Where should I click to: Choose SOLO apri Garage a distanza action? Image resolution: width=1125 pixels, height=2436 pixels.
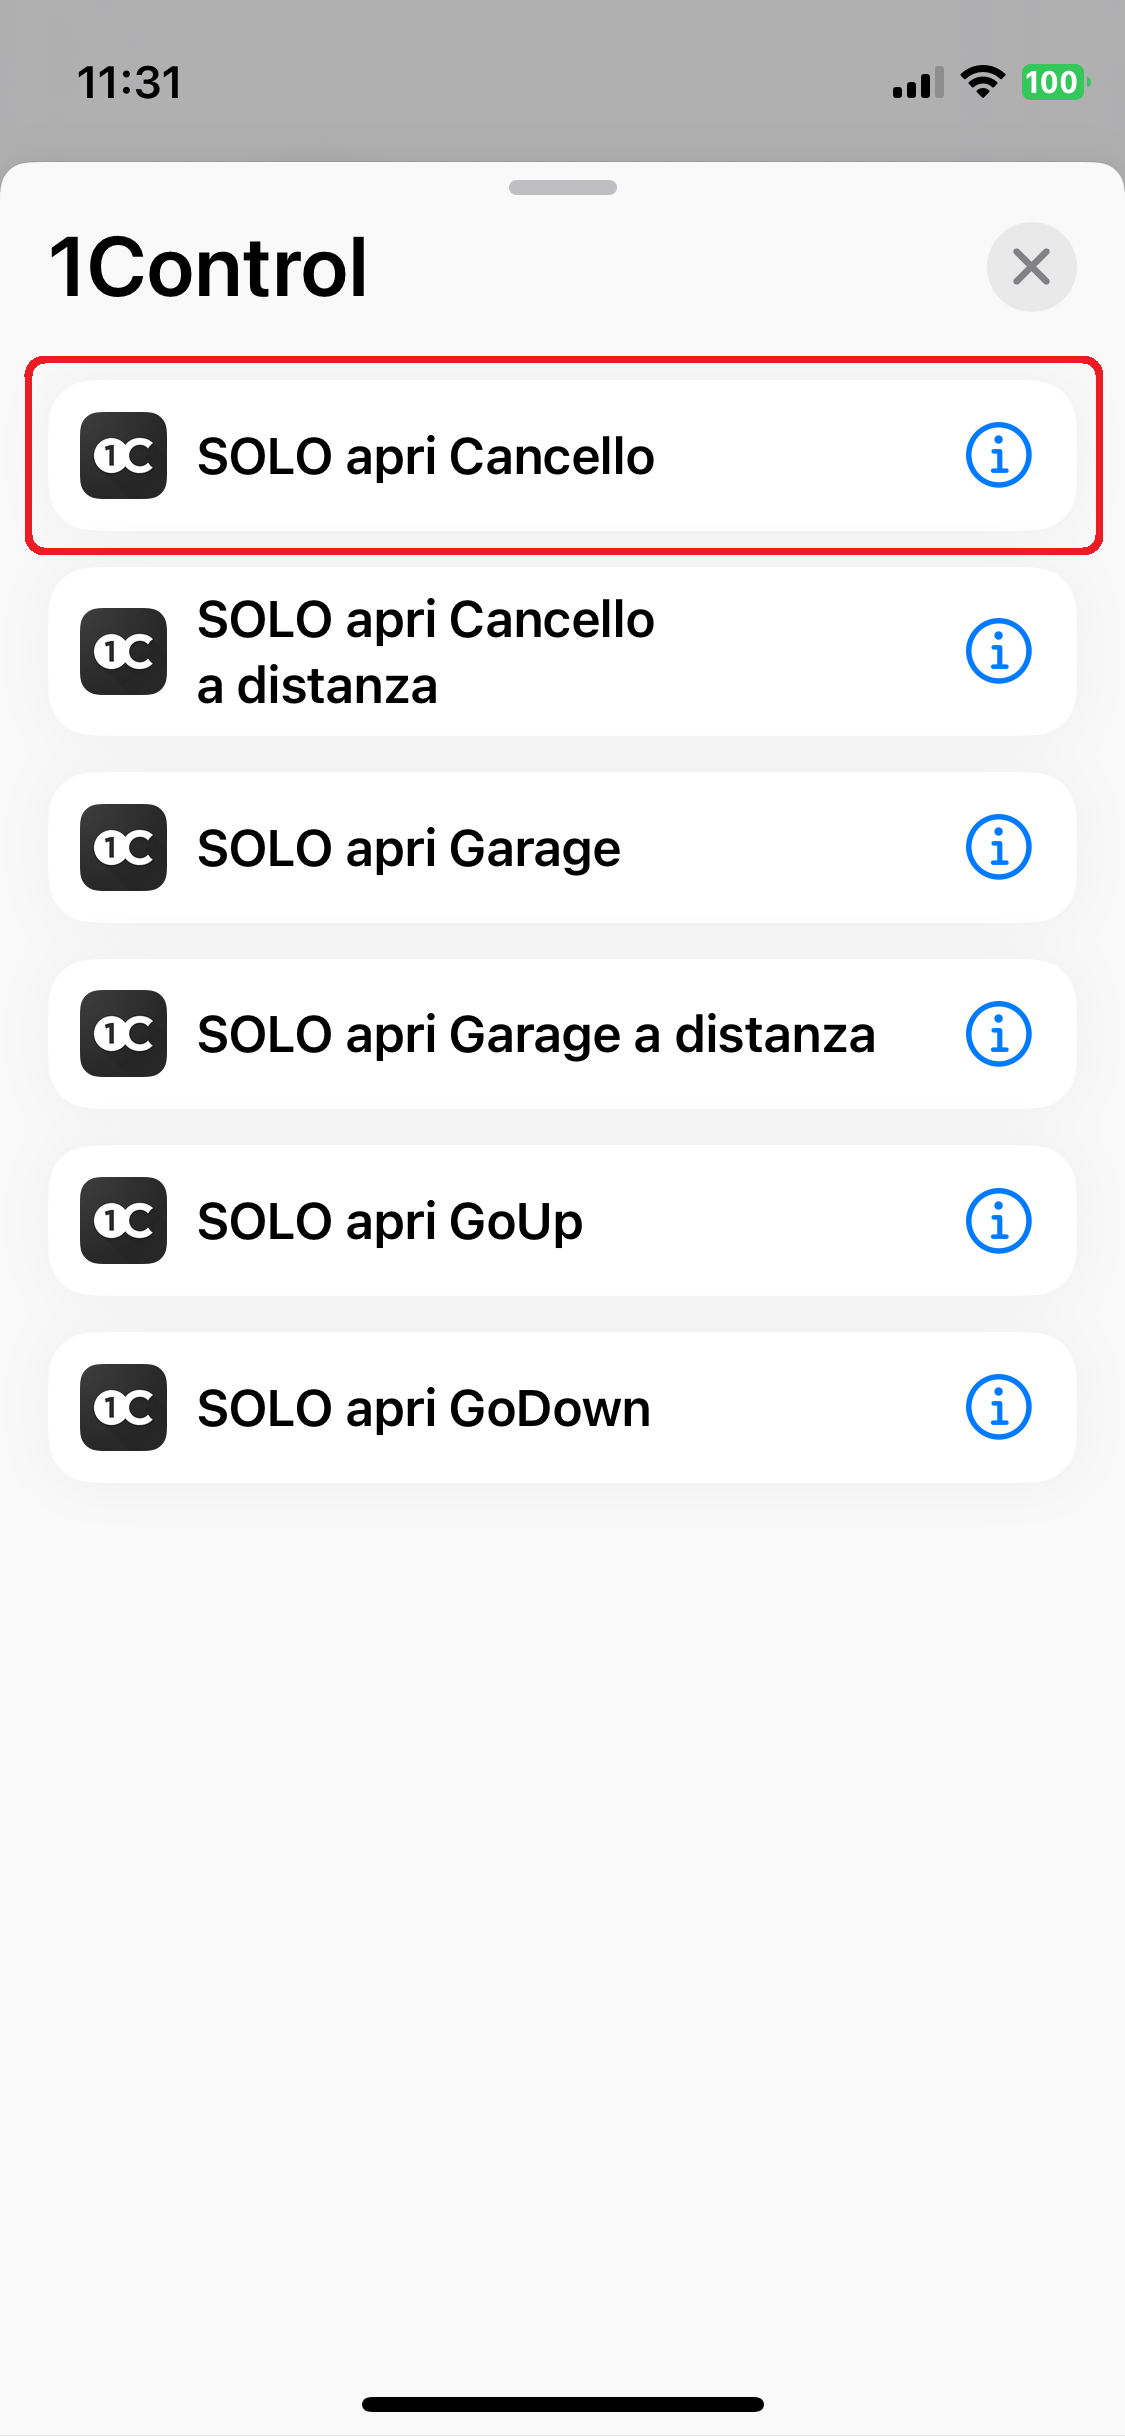536,1034
